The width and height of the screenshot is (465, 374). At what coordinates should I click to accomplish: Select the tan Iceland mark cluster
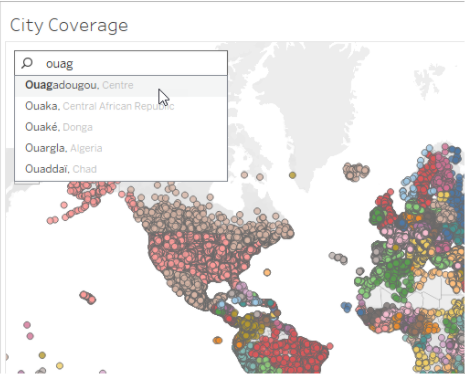click(356, 172)
